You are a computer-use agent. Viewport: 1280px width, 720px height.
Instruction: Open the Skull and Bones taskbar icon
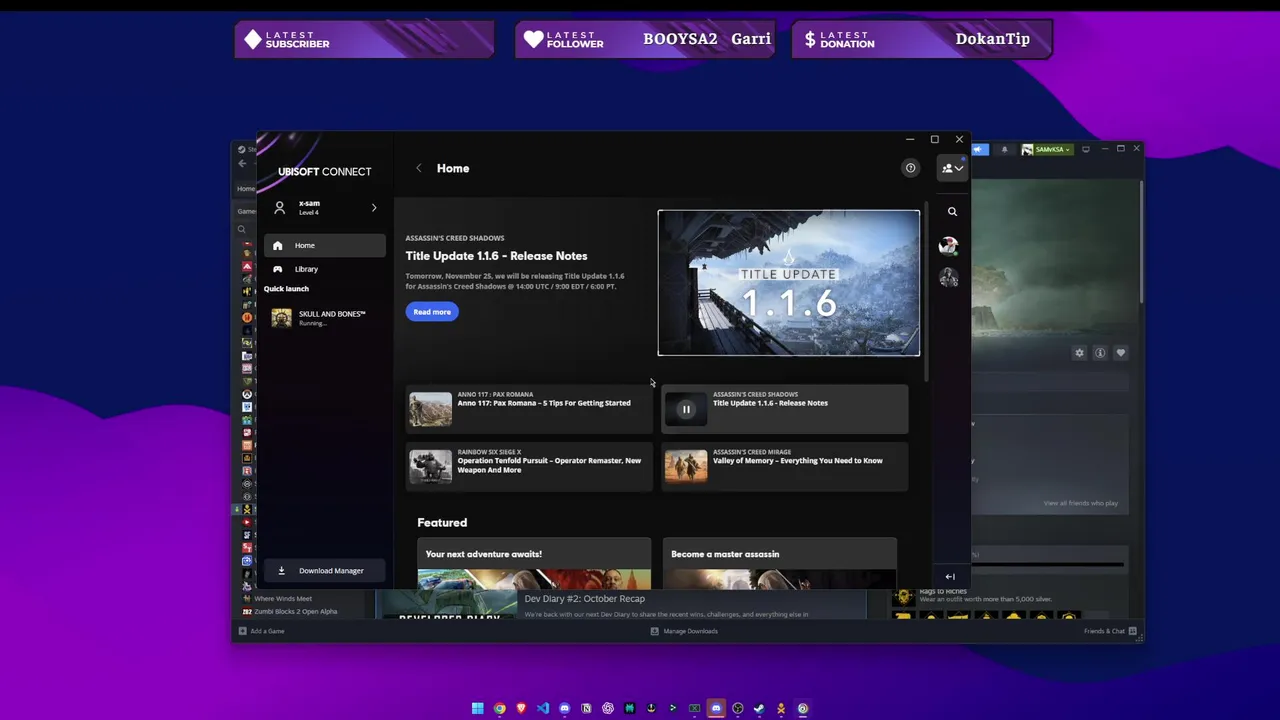tap(781, 708)
